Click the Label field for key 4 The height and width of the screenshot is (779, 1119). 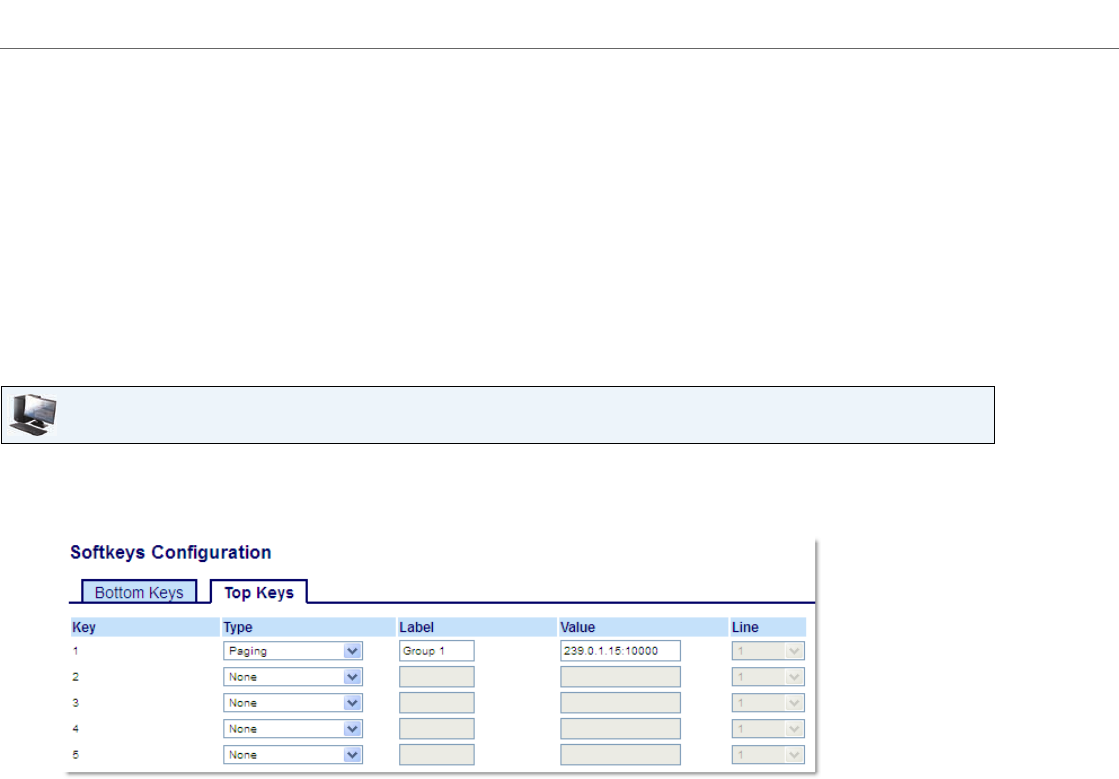coord(436,729)
